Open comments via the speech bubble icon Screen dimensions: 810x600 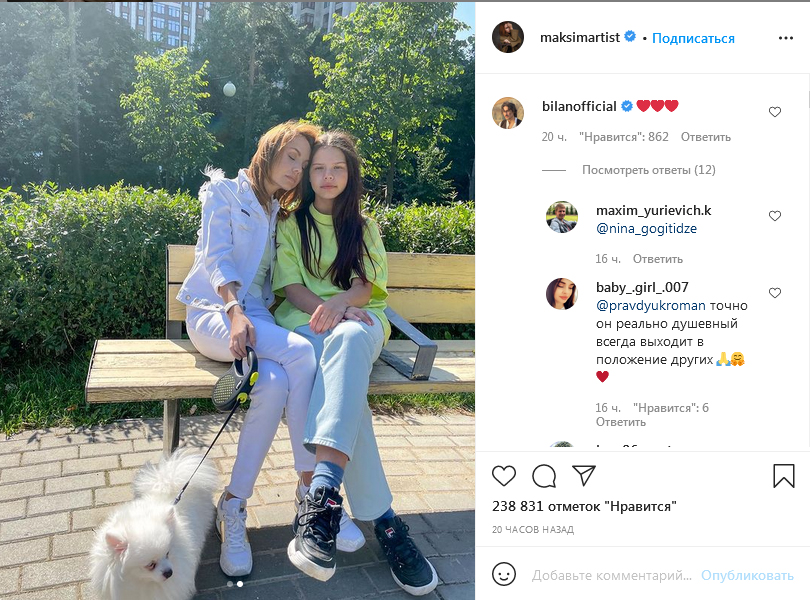[x=544, y=476]
